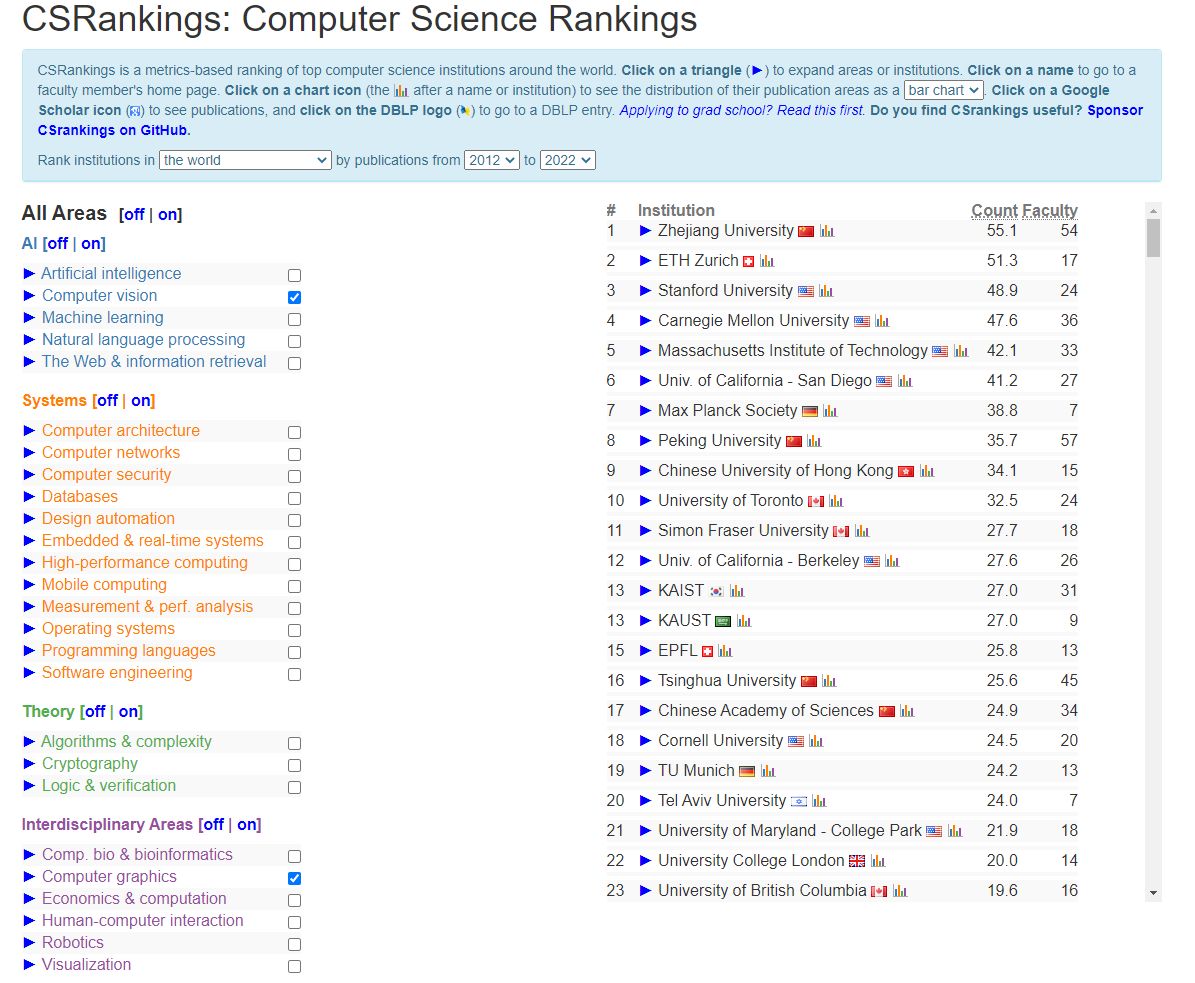Click the rankings list scrollbar thumb
1195x983 pixels.
click(x=1153, y=239)
